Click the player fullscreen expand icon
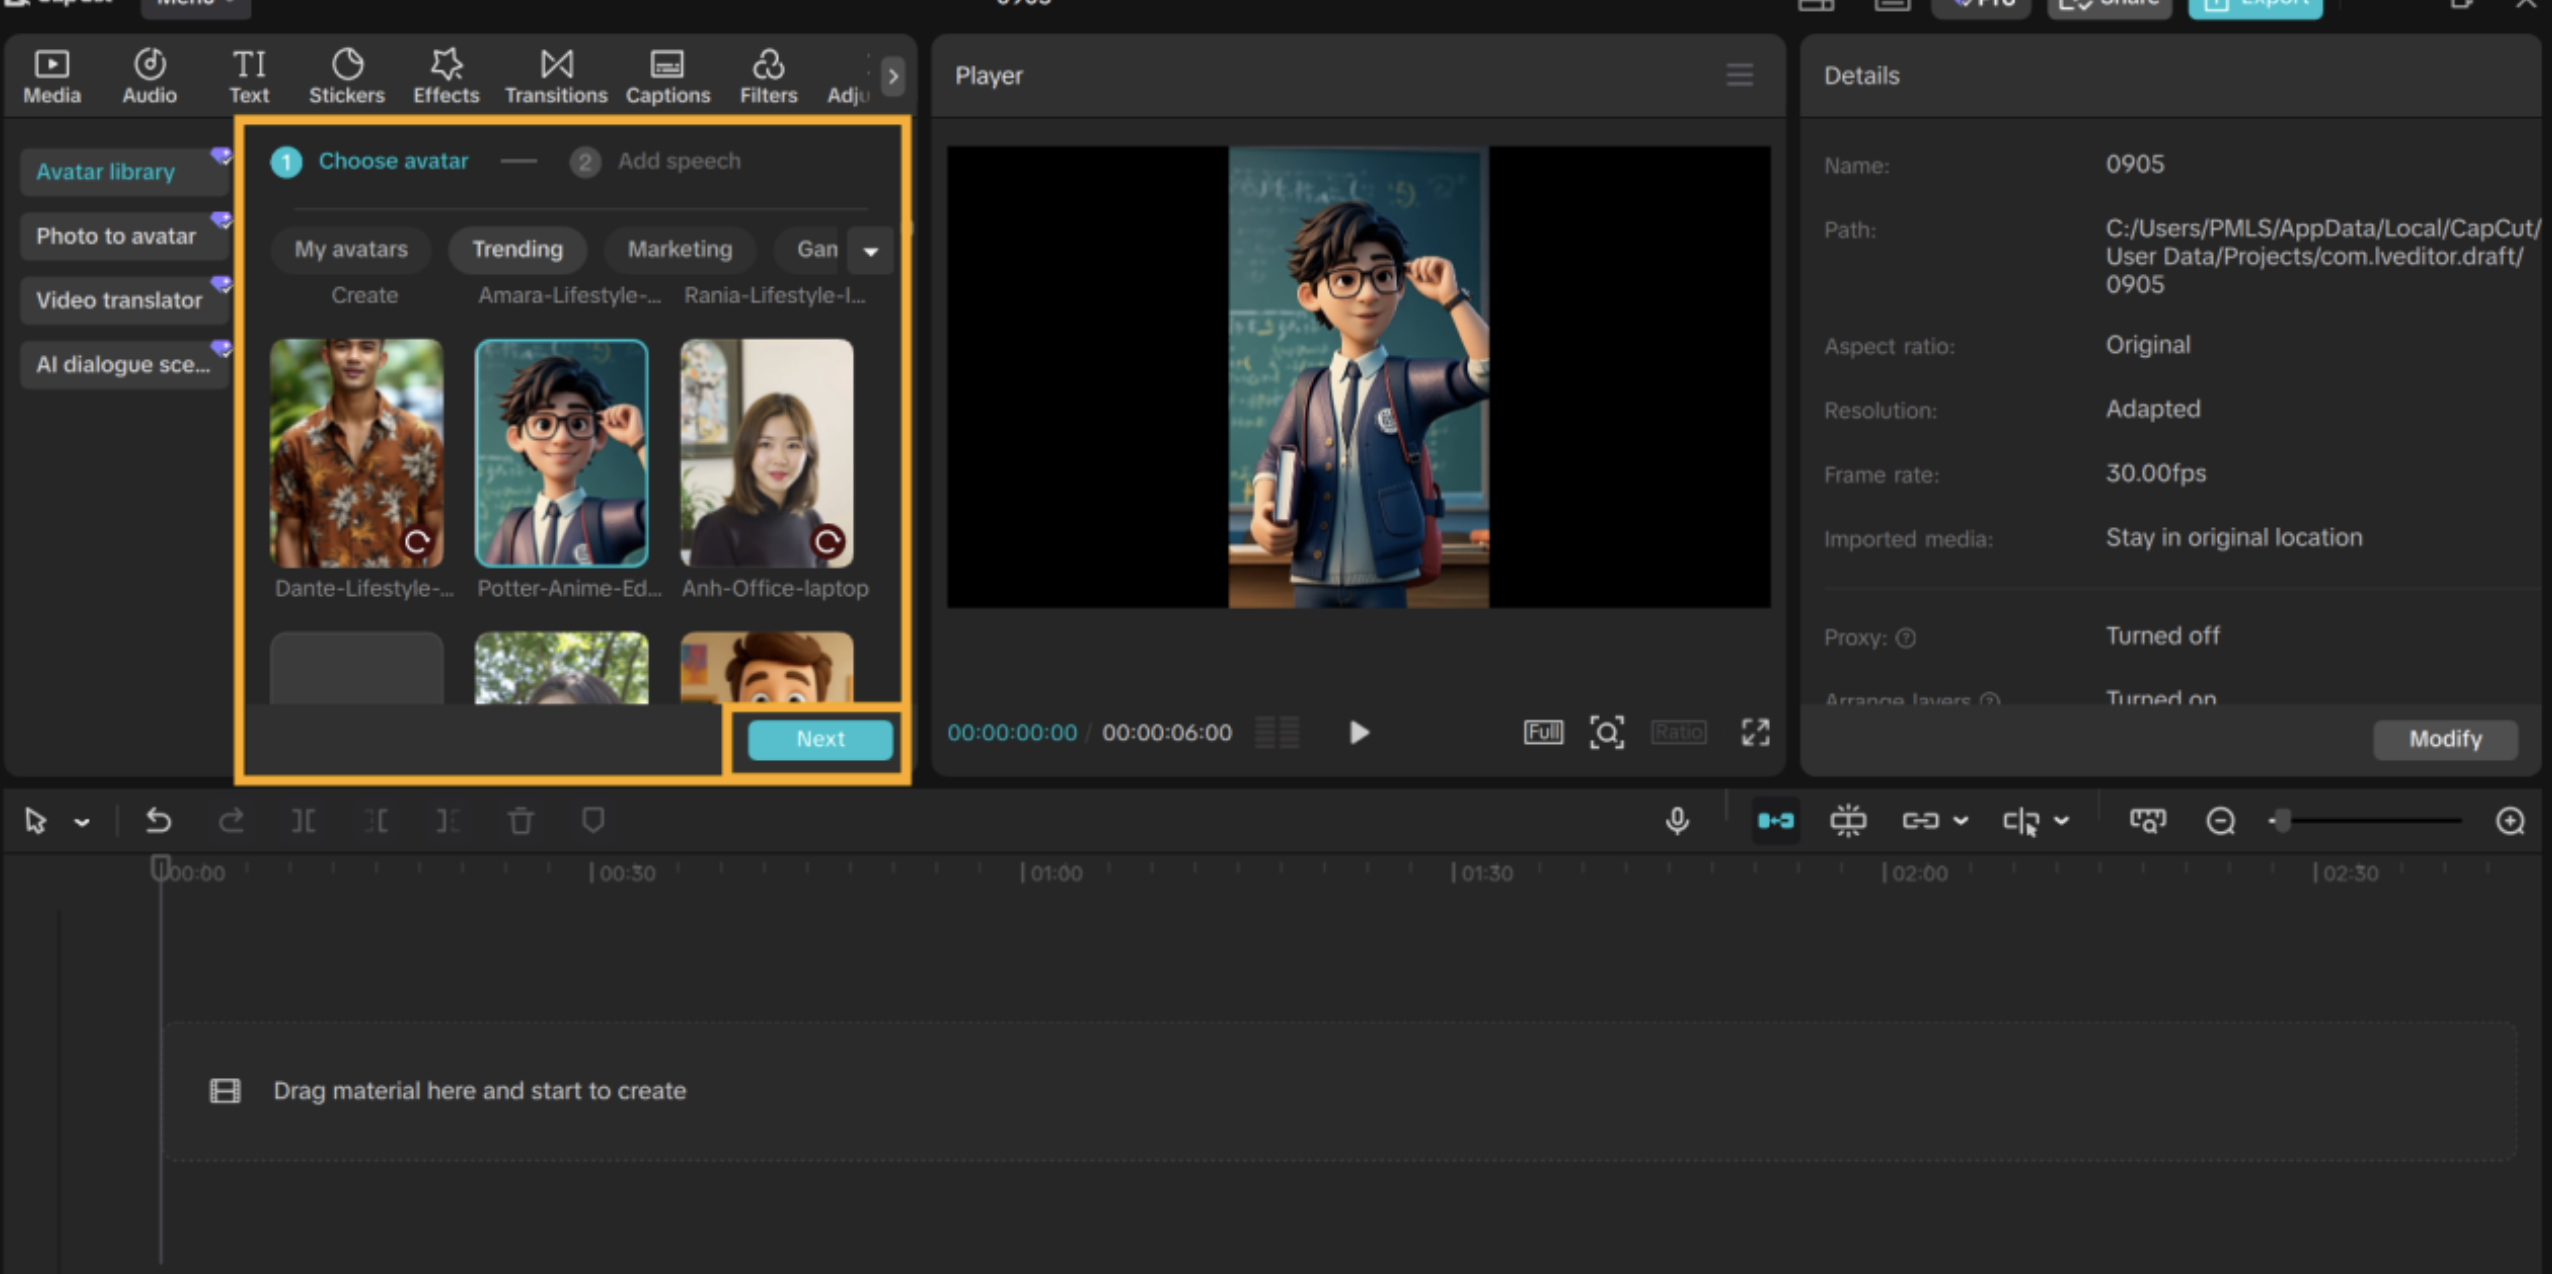Screen dimensions: 2552x1274 (x=1755, y=732)
